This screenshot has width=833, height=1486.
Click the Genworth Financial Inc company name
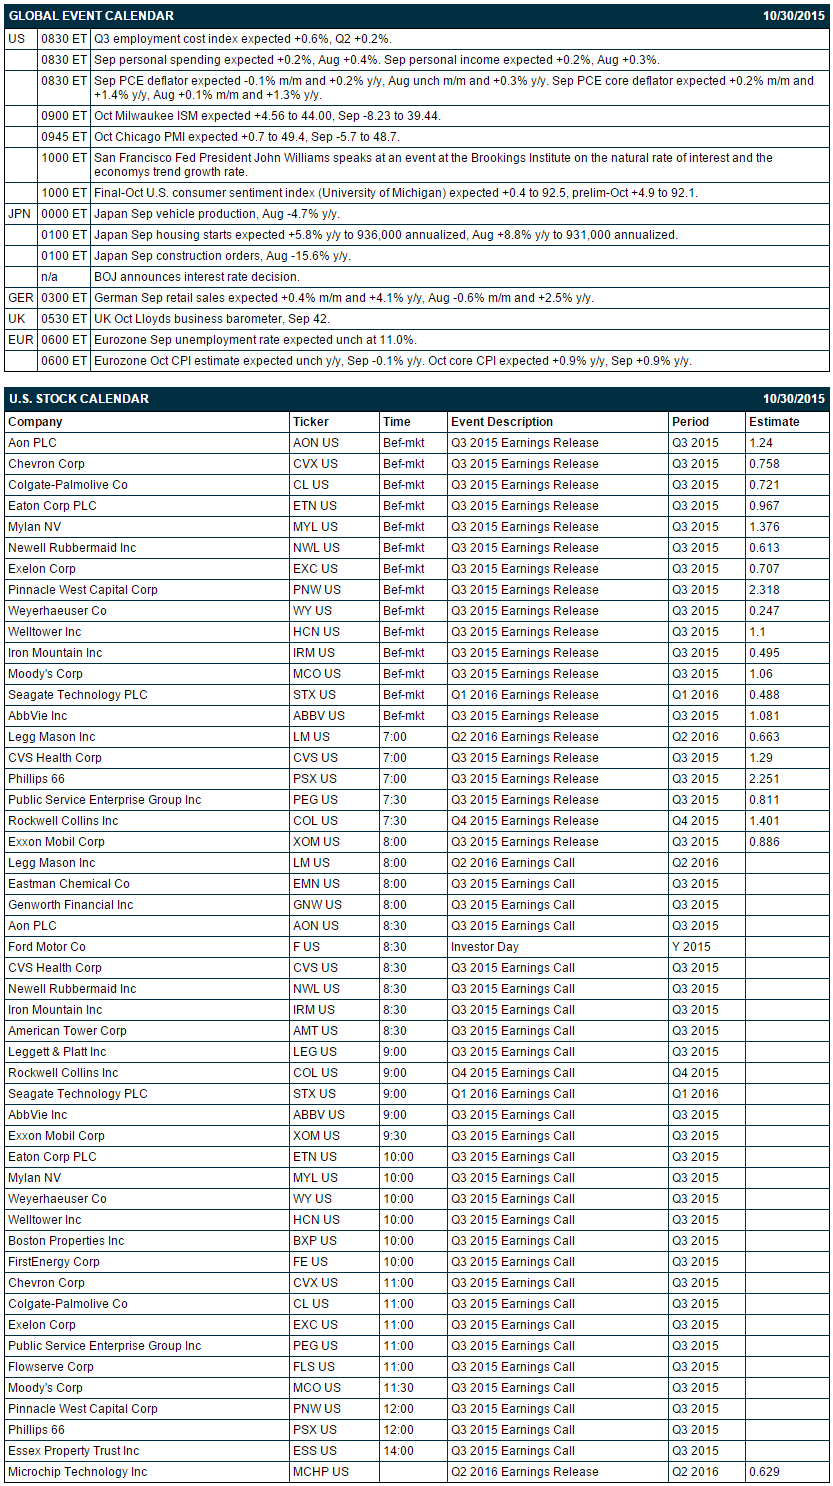pyautogui.click(x=70, y=905)
